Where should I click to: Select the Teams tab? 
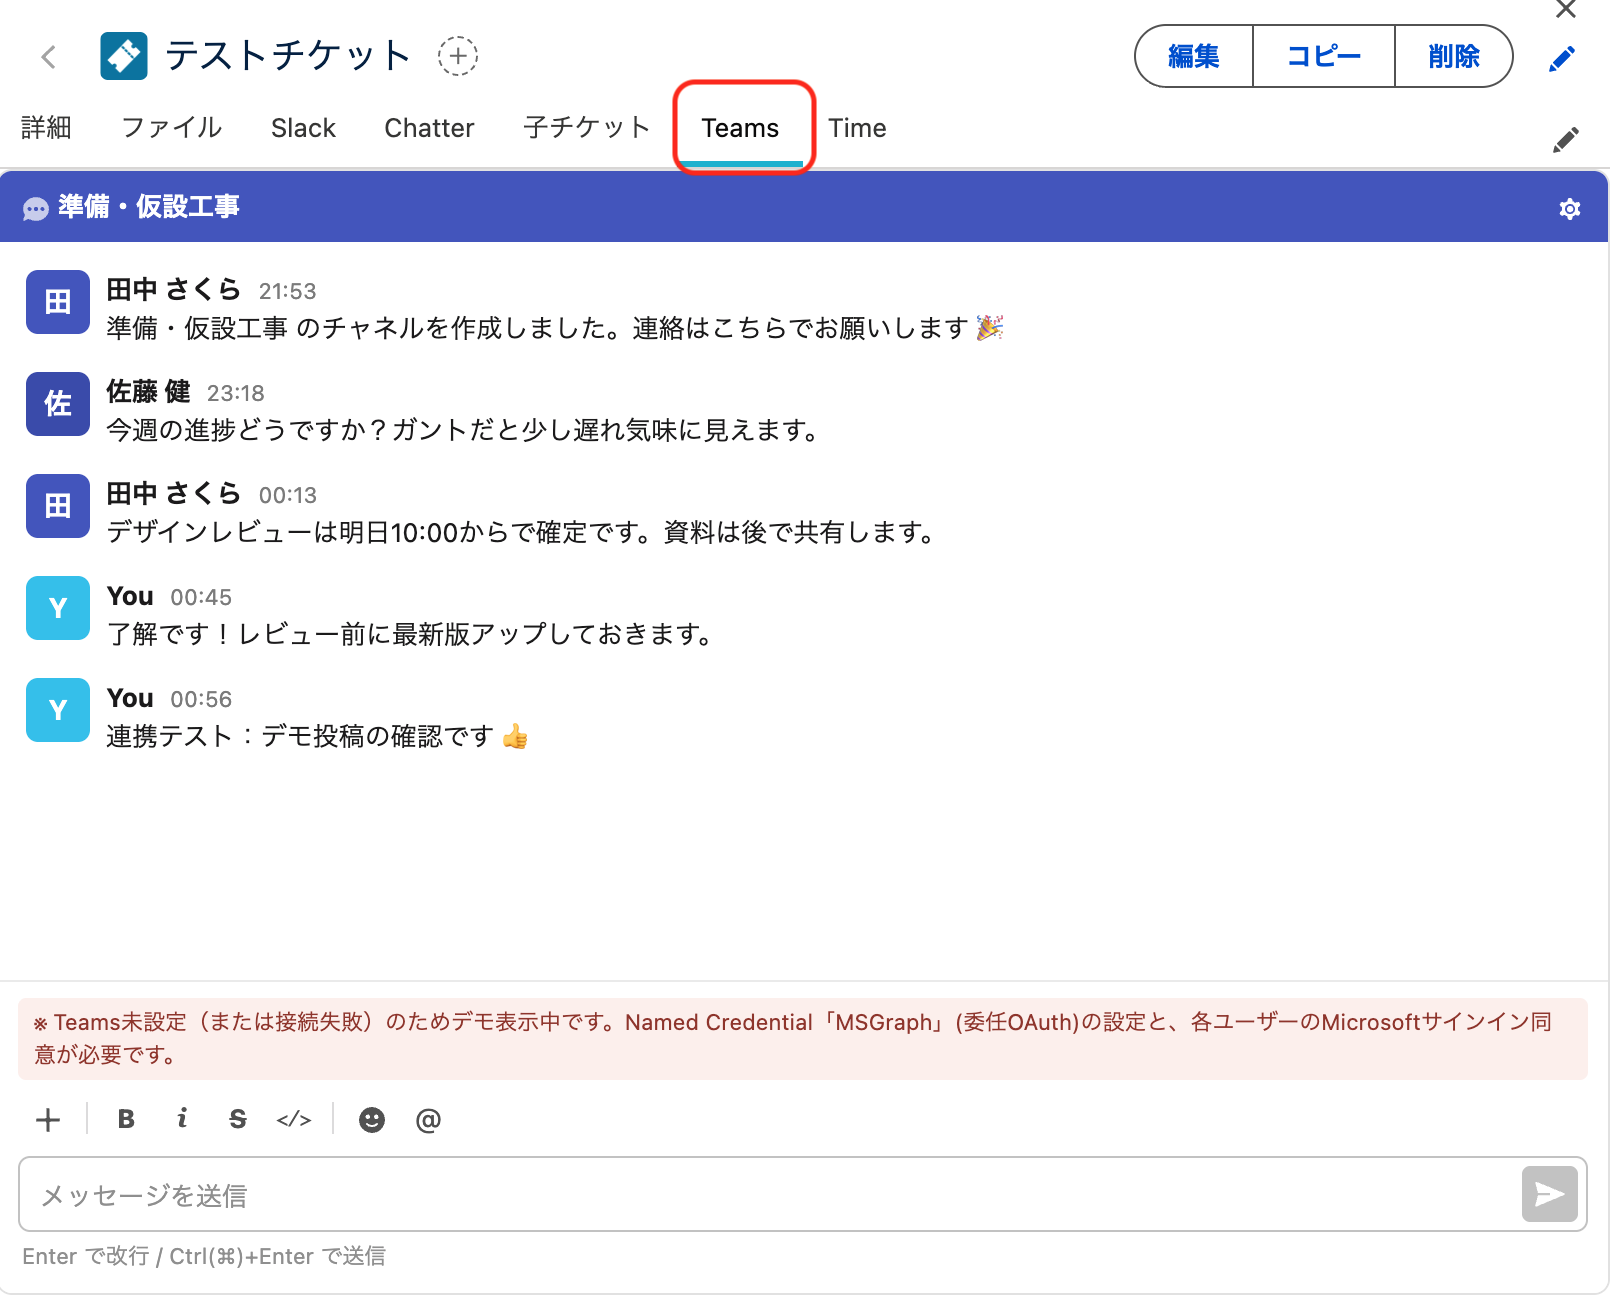point(740,128)
